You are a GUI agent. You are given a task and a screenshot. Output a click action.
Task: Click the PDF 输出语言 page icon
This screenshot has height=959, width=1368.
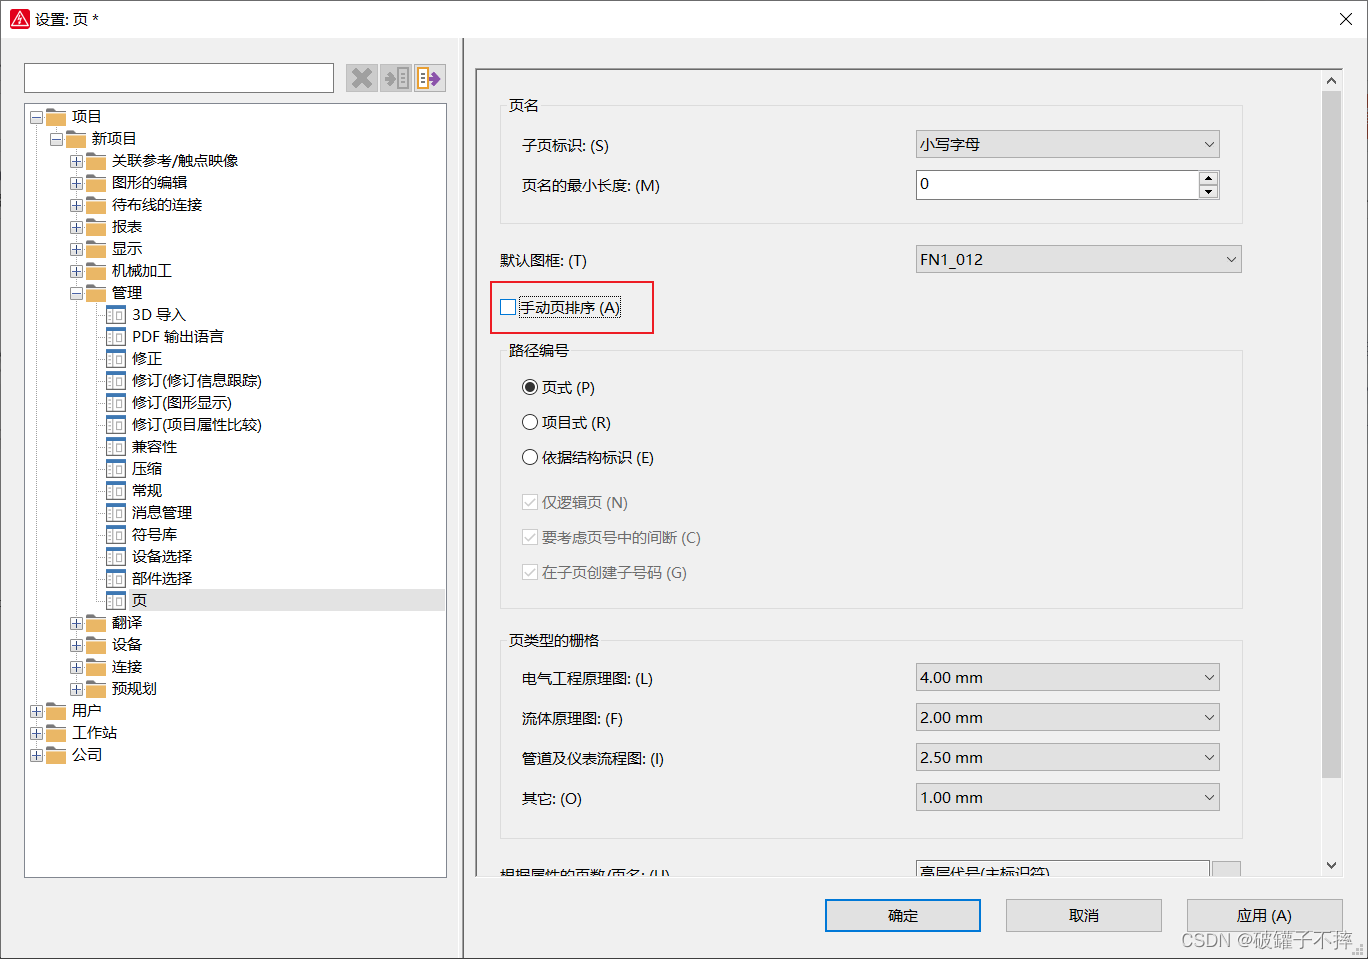(x=116, y=337)
